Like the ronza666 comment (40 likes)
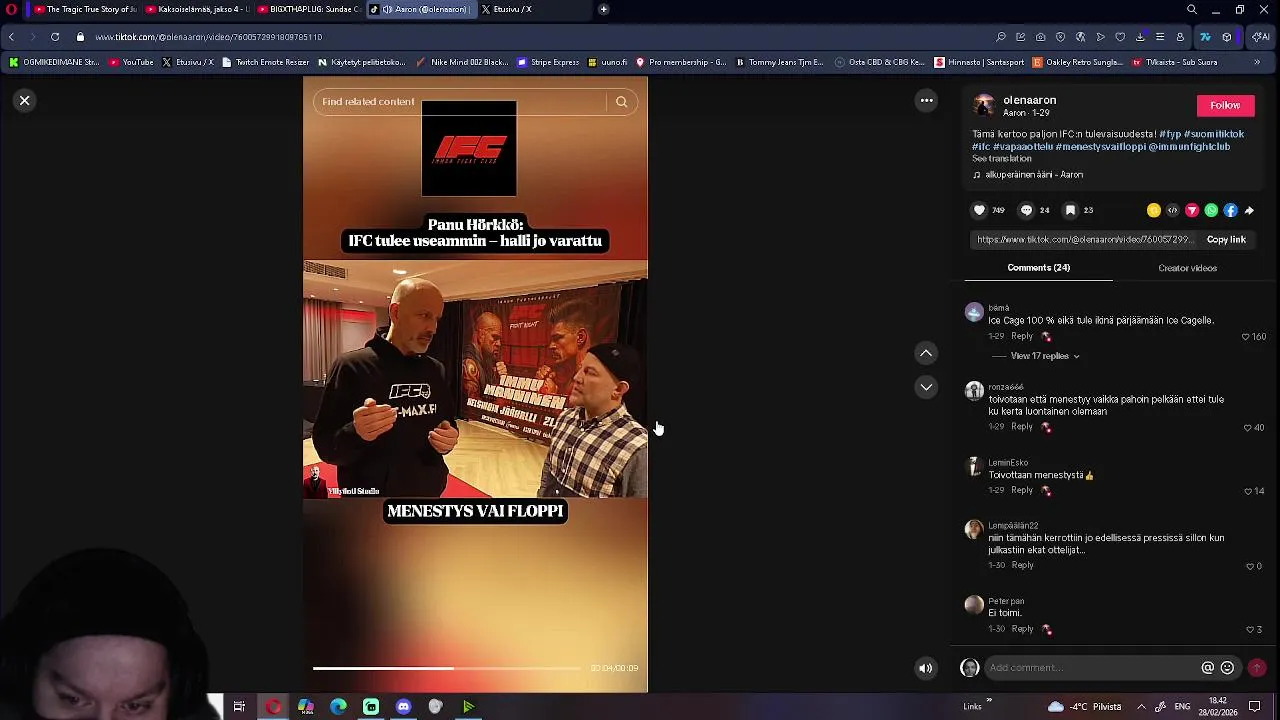This screenshot has width=1280, height=720. (1247, 428)
